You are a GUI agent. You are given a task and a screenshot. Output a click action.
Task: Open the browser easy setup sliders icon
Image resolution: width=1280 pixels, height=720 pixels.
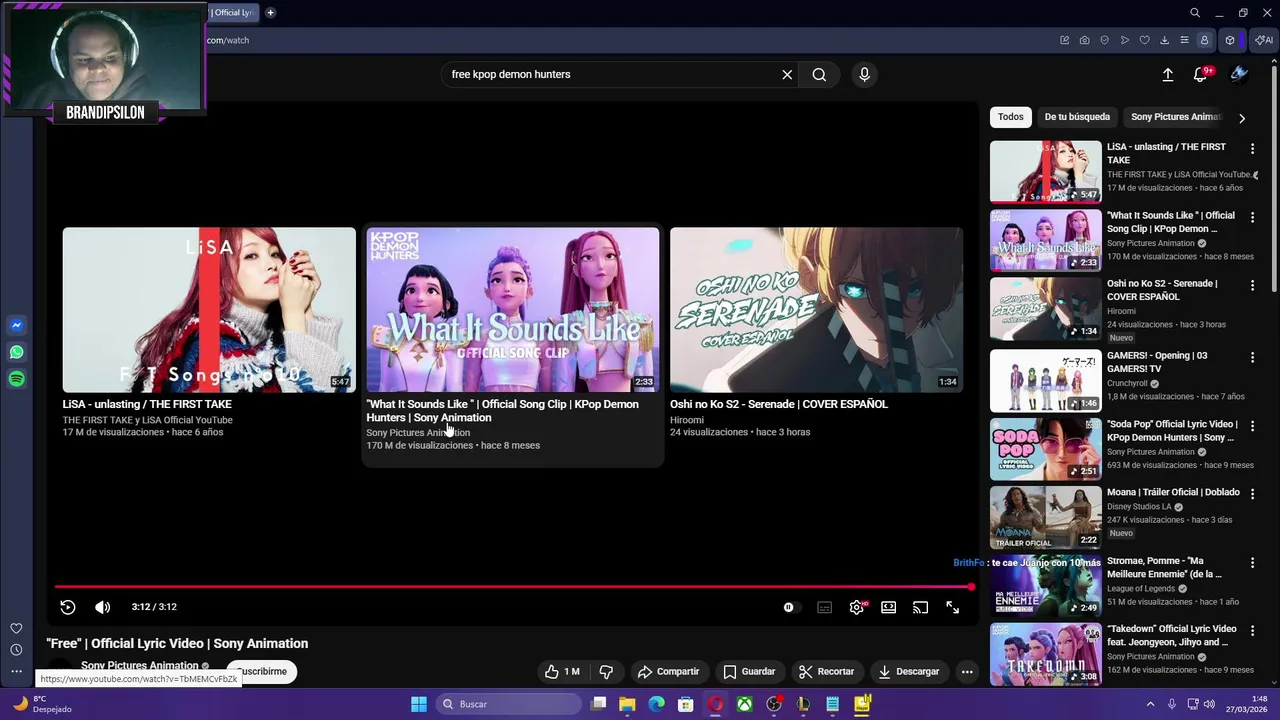click(x=1184, y=40)
